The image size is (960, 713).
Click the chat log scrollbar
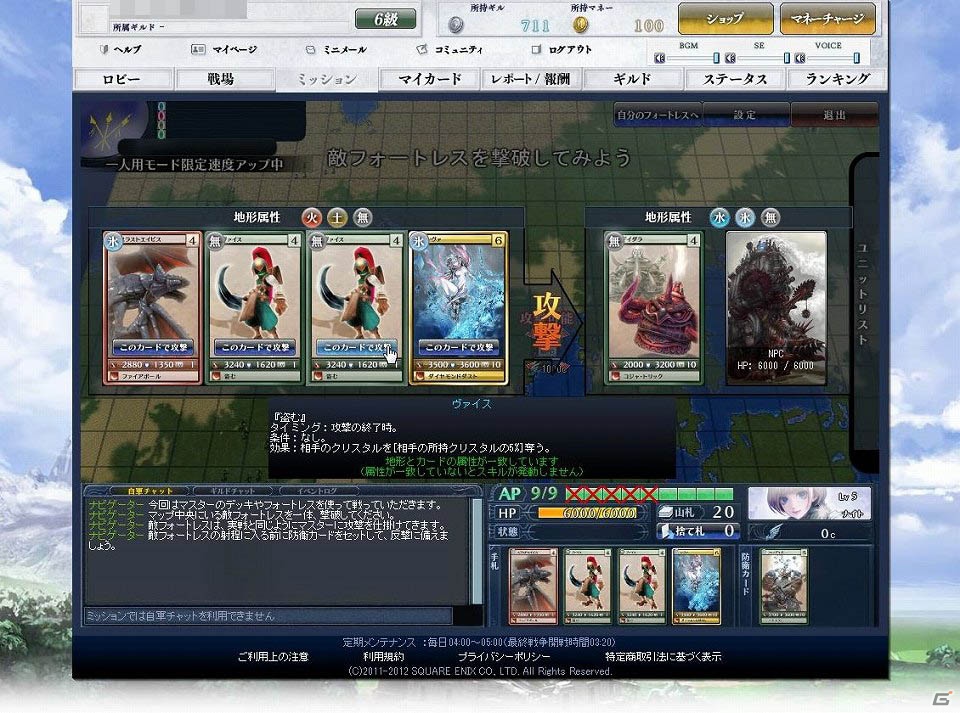coord(476,551)
